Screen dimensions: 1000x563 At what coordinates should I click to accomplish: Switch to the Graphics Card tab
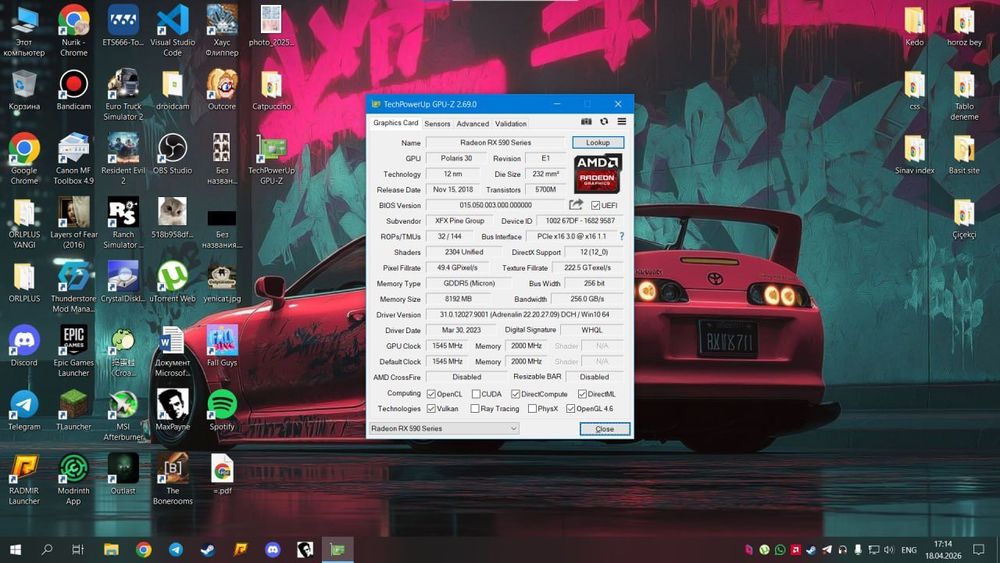tap(395, 123)
